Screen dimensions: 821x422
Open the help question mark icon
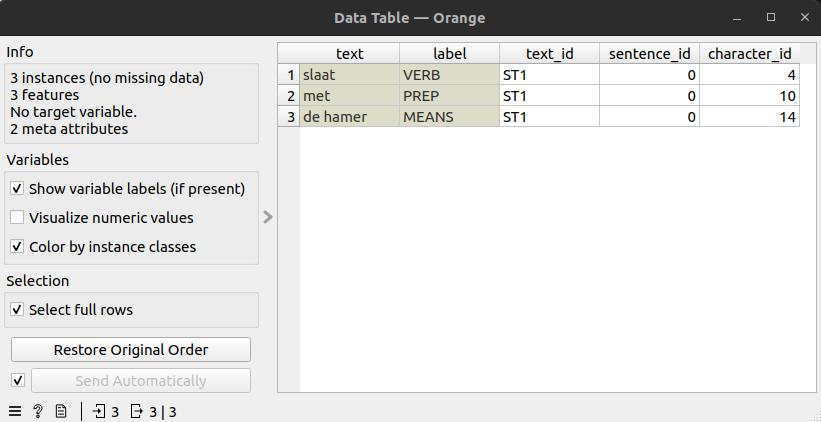pos(38,412)
